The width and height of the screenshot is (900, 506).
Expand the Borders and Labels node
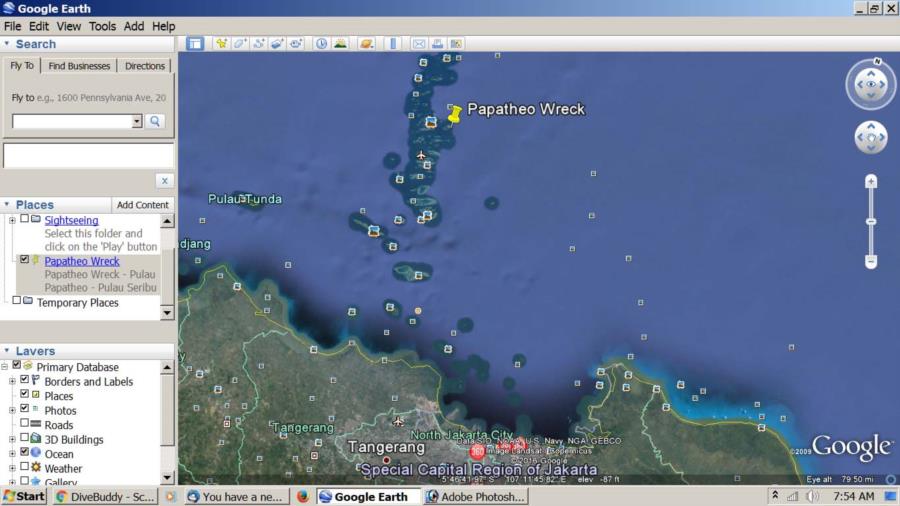pyautogui.click(x=12, y=381)
